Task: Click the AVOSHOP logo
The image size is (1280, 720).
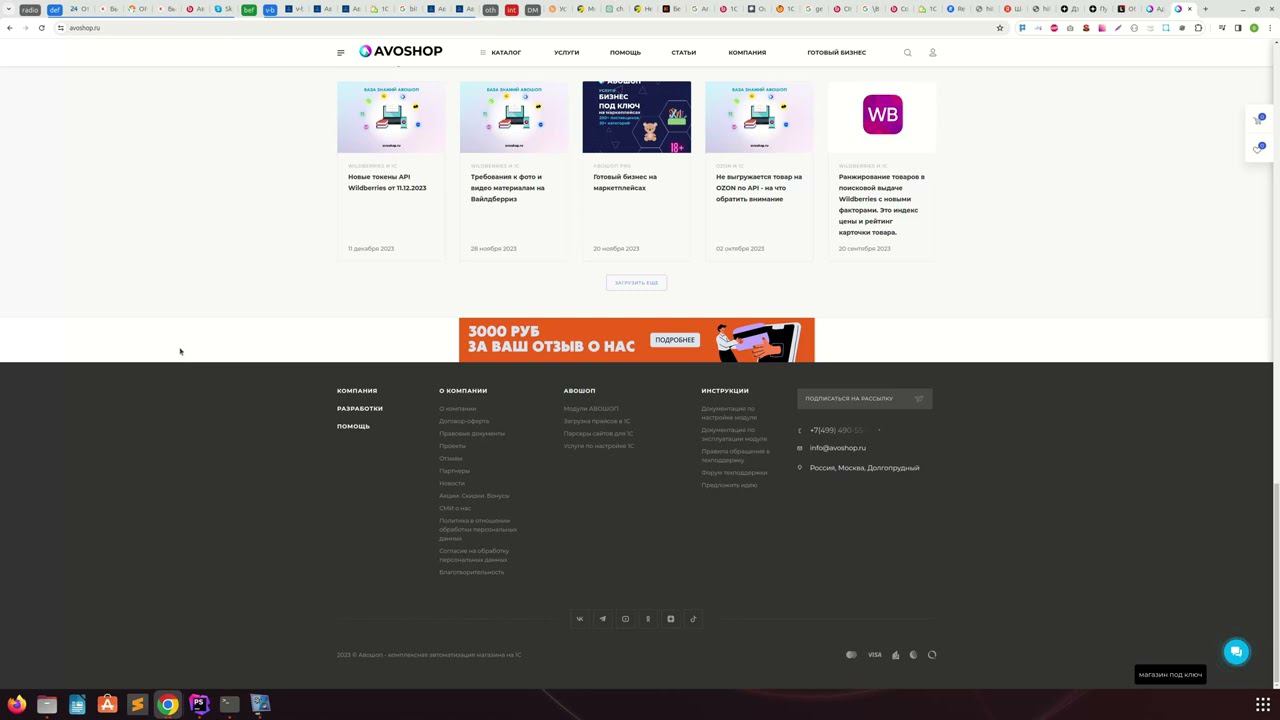Action: [401, 51]
